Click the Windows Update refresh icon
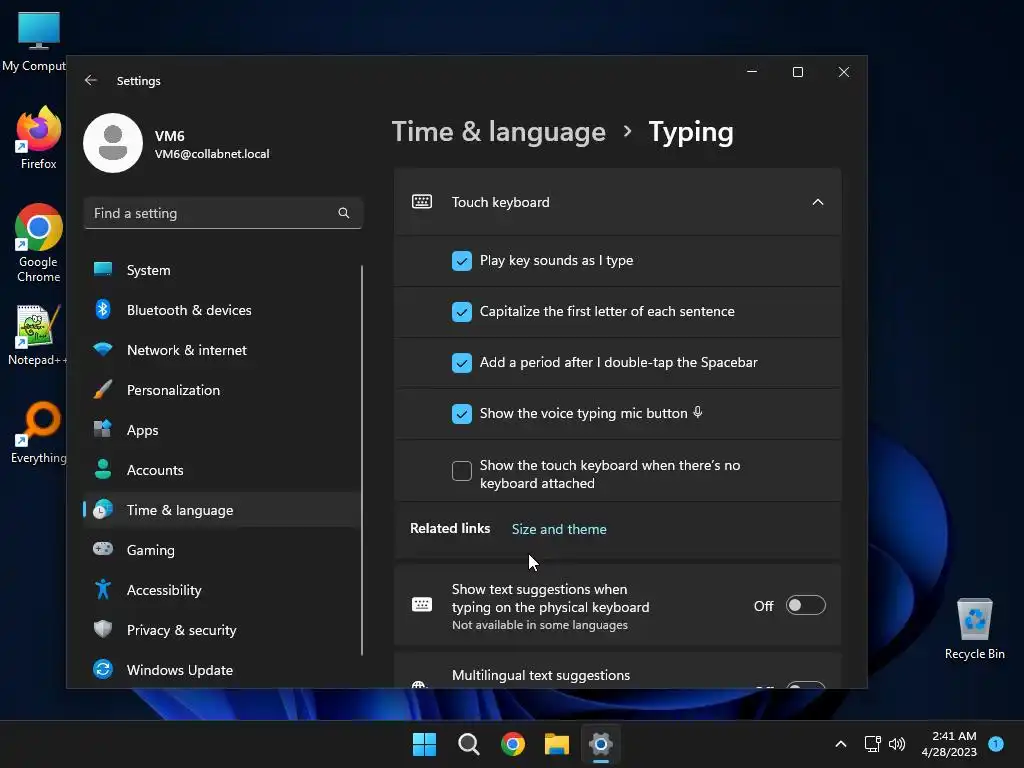The height and width of the screenshot is (768, 1024). point(103,669)
